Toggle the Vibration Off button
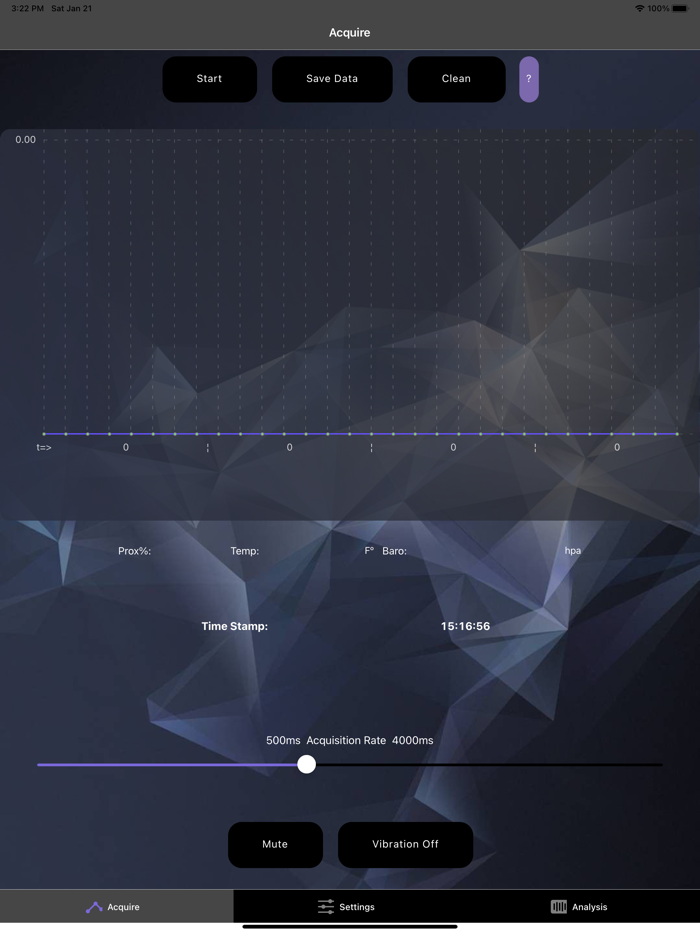This screenshot has height=934, width=700. (406, 844)
